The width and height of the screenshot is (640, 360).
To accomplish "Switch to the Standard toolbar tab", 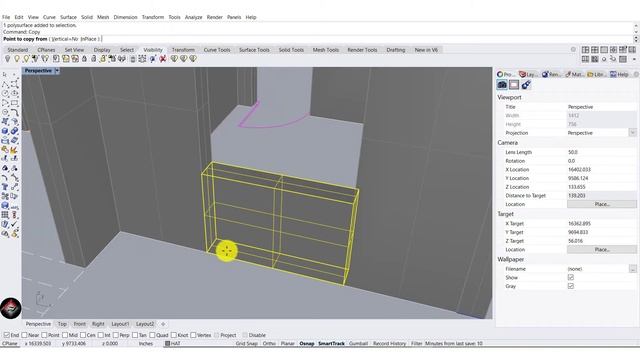I will (18, 50).
